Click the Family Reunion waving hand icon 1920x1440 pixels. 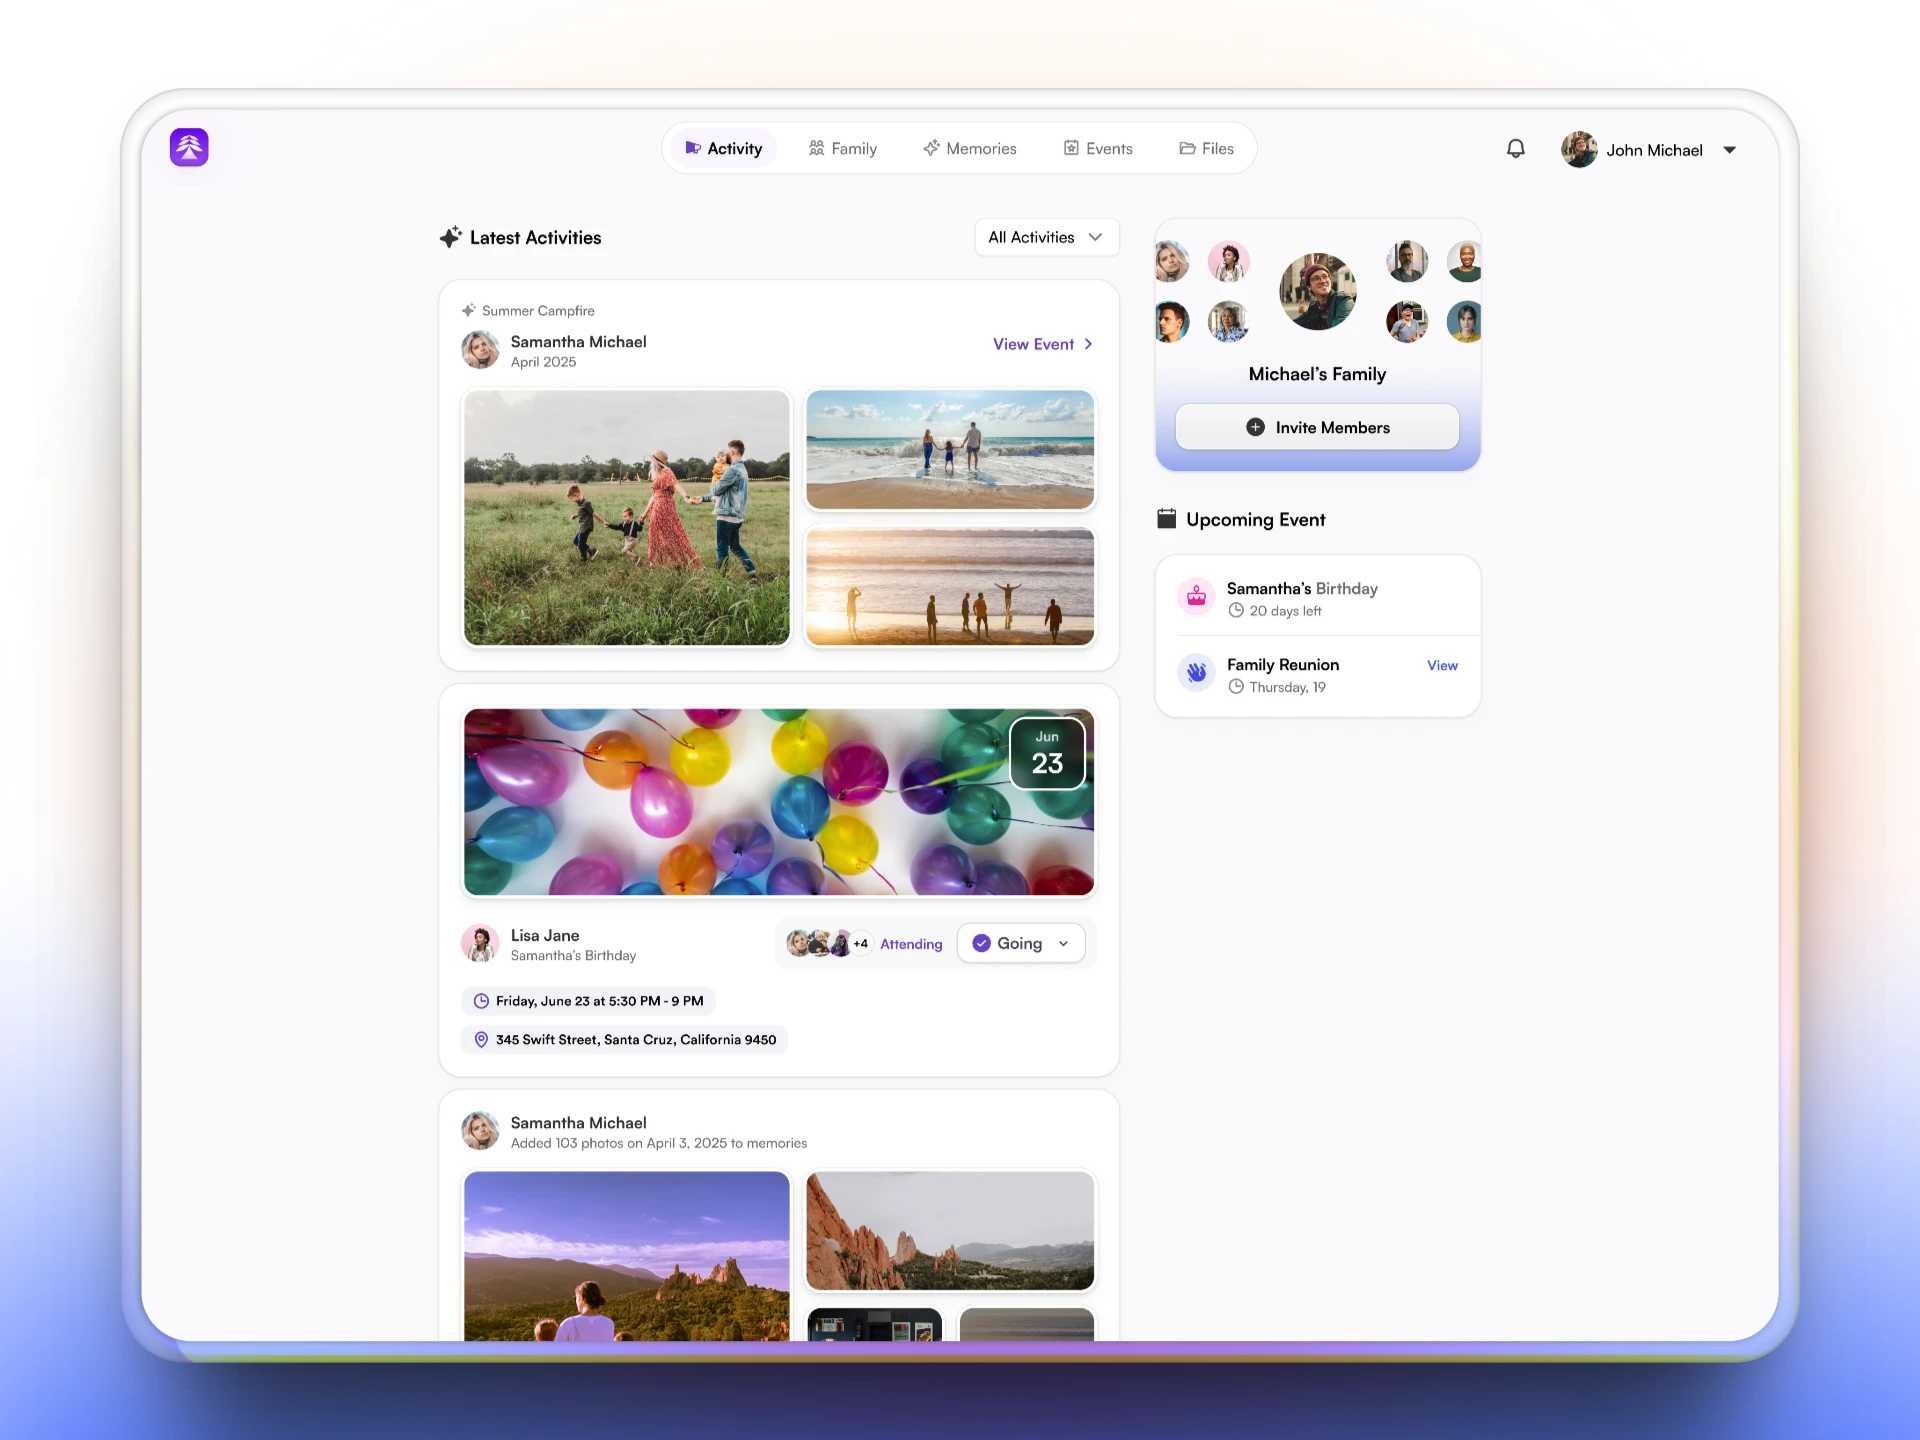click(1196, 673)
